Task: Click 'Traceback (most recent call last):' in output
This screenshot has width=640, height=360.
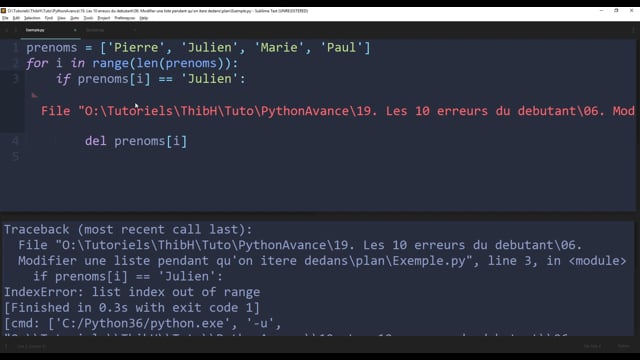Action: pyautogui.click(x=128, y=229)
